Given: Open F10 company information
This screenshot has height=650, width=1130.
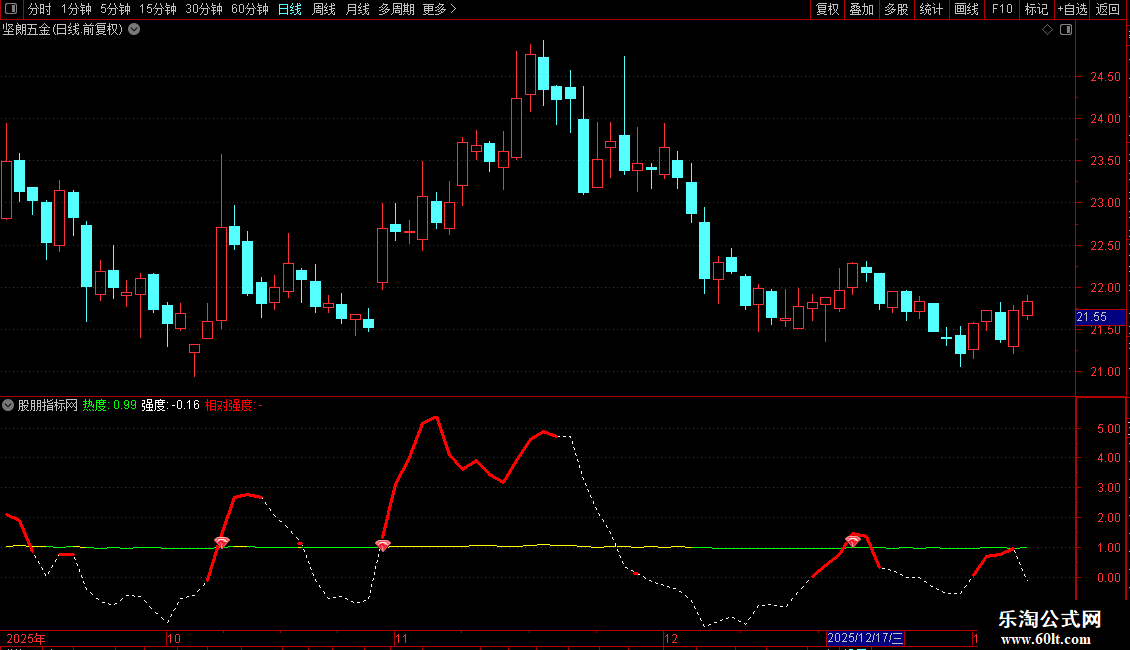Looking at the screenshot, I should (x=1002, y=9).
